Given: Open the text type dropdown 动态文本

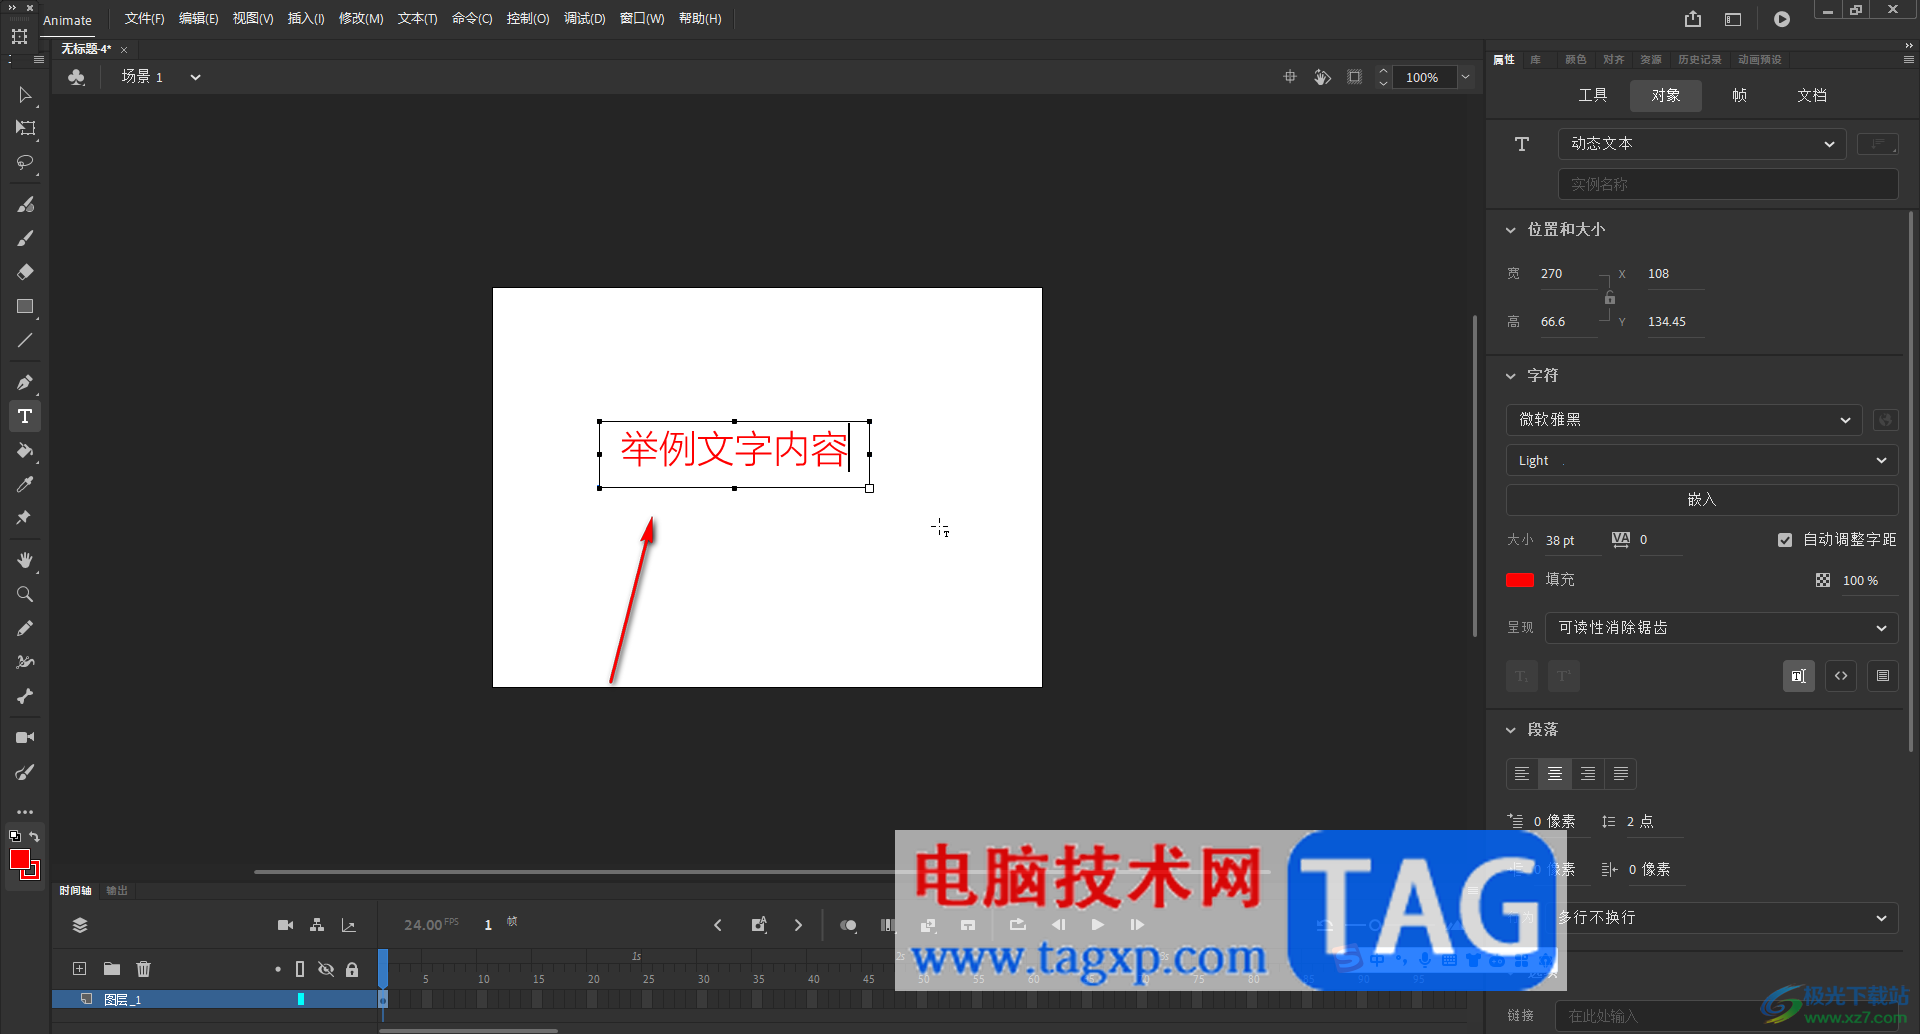Looking at the screenshot, I should coord(1702,144).
